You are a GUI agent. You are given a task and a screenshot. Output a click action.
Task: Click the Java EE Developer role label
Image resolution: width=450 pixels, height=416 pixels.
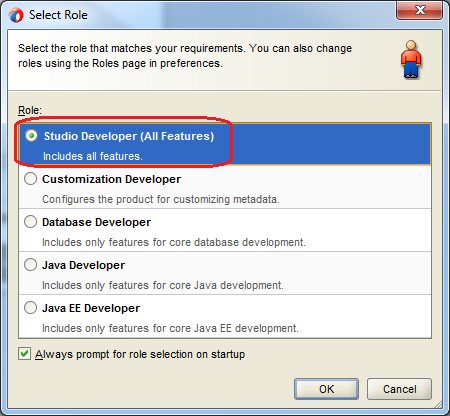pyautogui.click(x=91, y=308)
